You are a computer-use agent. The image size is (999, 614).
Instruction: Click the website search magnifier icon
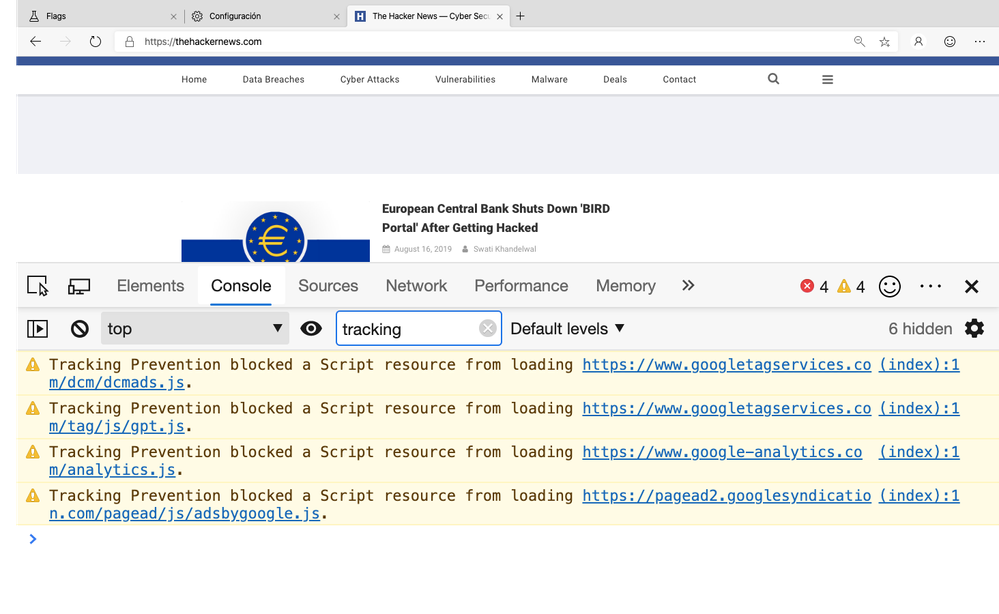(x=773, y=79)
